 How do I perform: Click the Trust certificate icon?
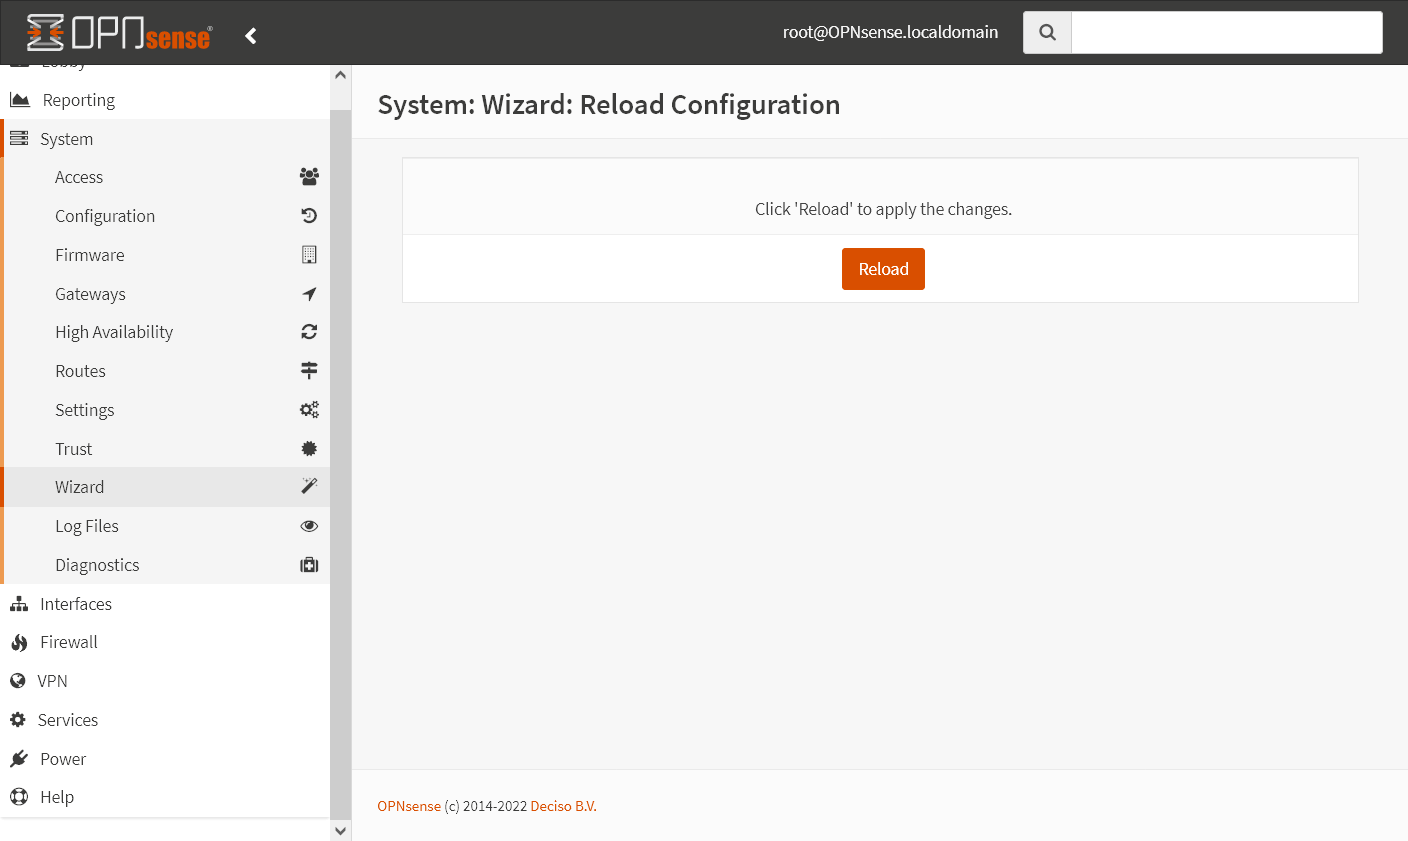(x=309, y=449)
